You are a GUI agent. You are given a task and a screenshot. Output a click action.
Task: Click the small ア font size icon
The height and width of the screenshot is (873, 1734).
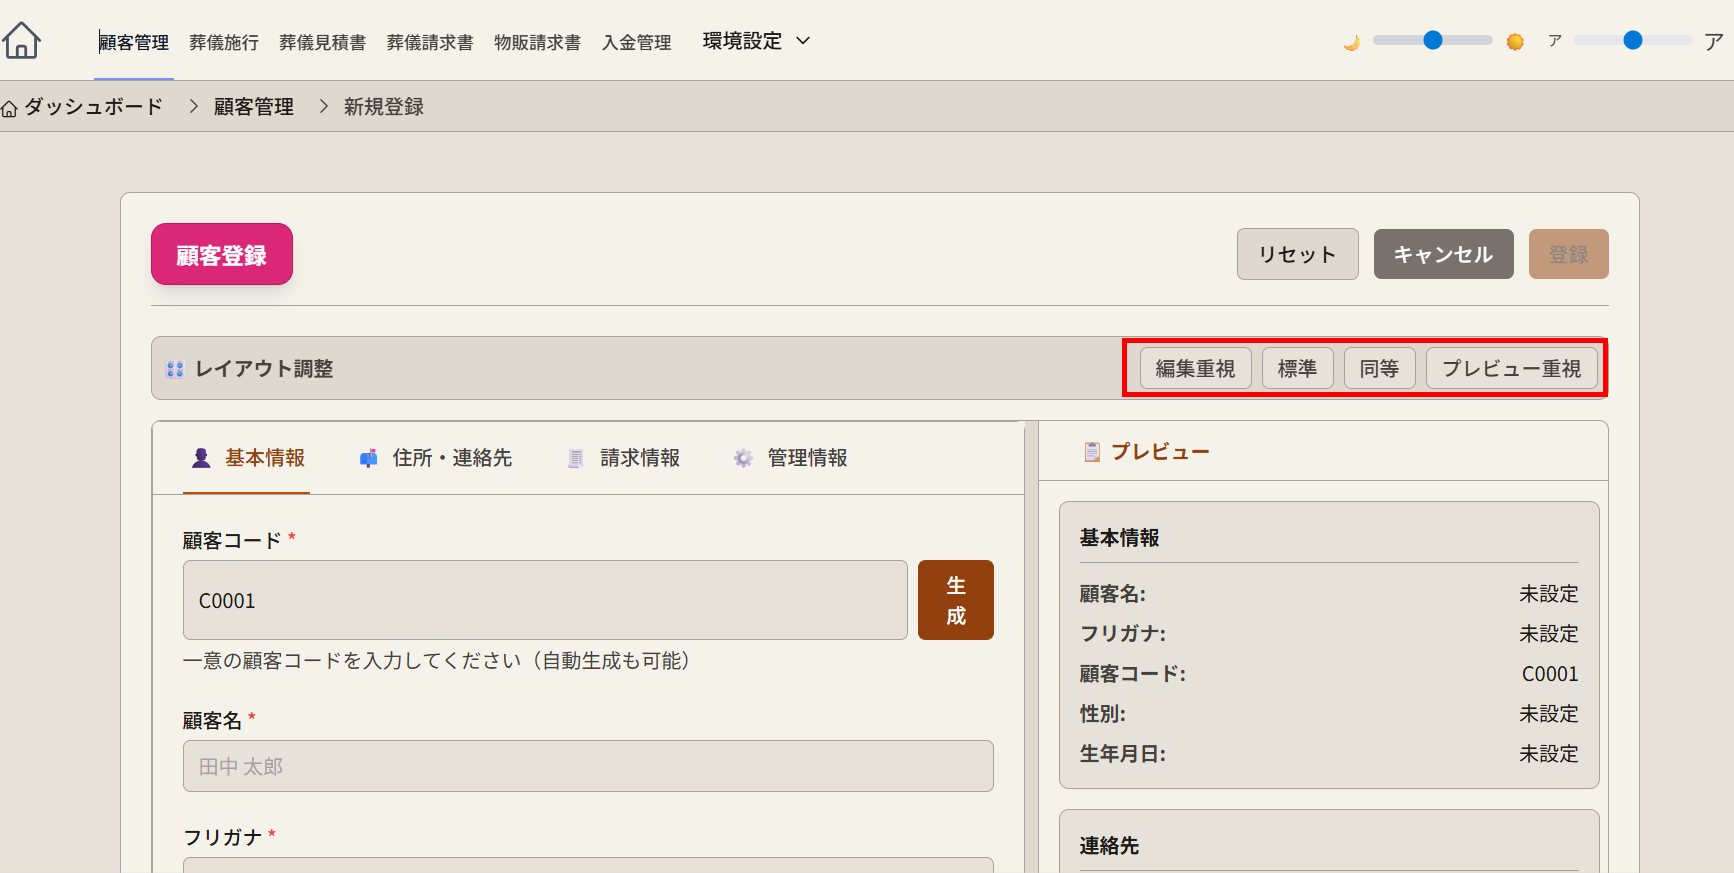(1554, 41)
